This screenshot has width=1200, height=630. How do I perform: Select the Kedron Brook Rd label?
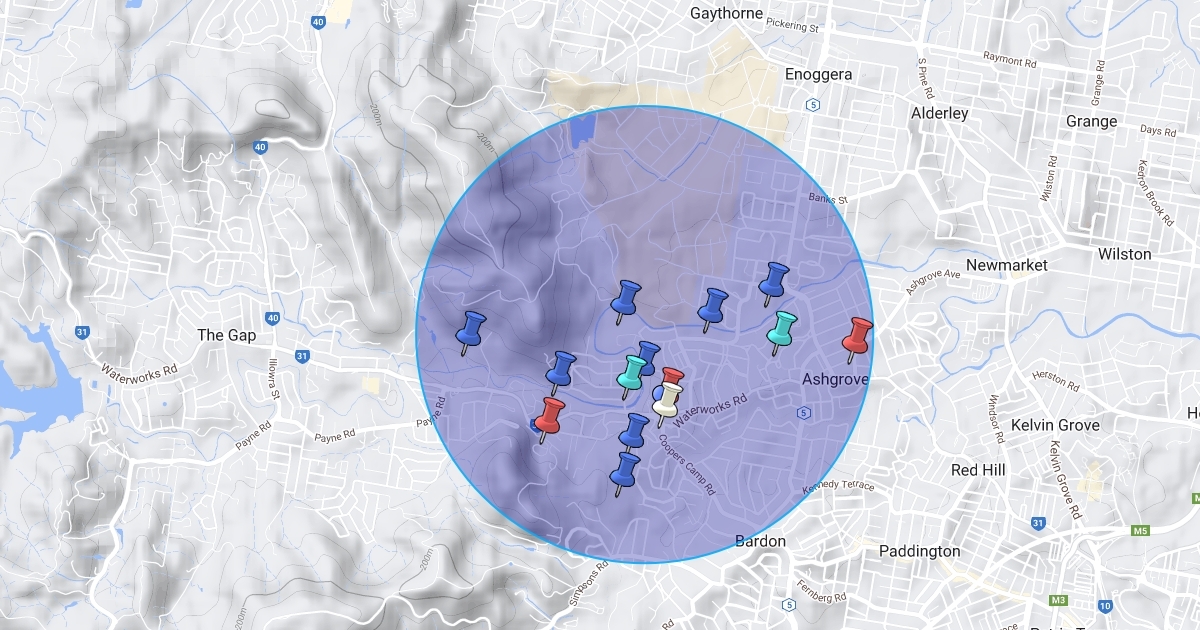pyautogui.click(x=1154, y=193)
